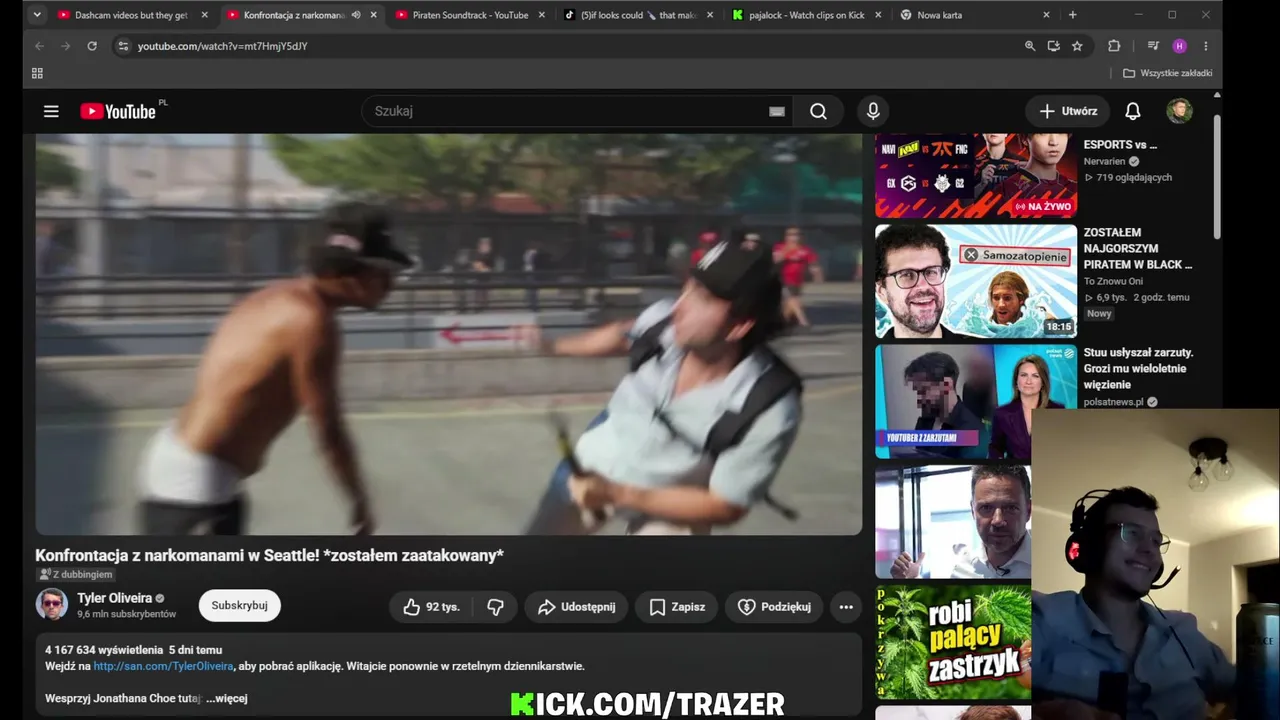
Task: Switch to the TikTok 'if looks could' tab
Action: click(x=639, y=15)
